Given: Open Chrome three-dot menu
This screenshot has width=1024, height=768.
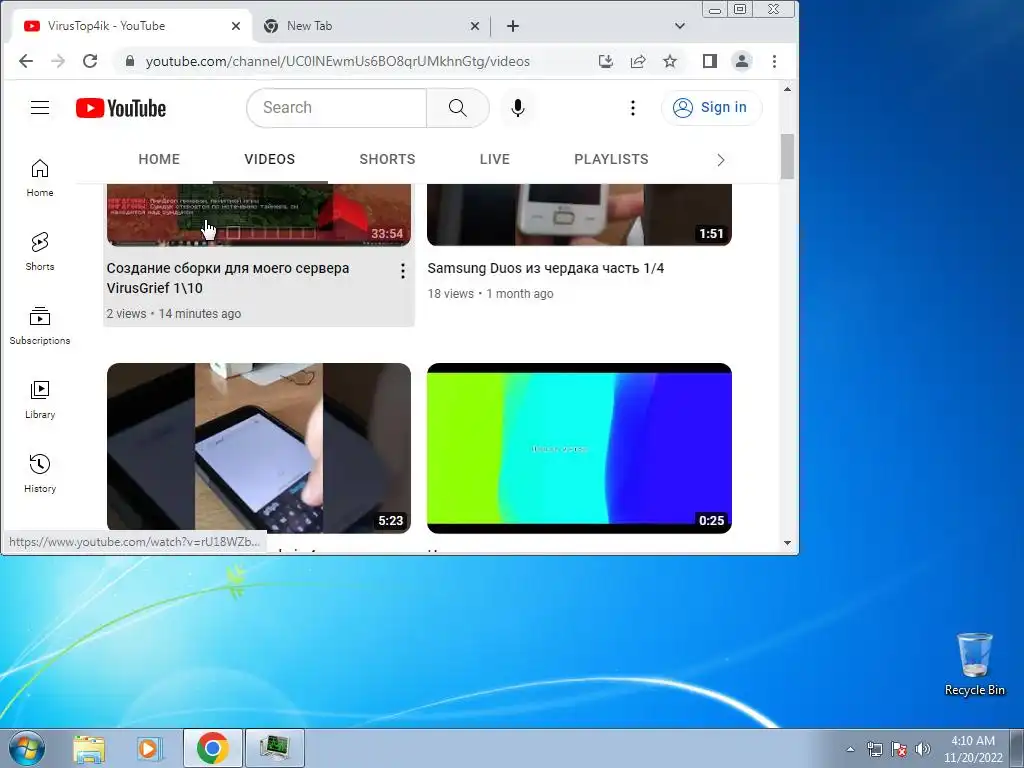Looking at the screenshot, I should pos(775,61).
